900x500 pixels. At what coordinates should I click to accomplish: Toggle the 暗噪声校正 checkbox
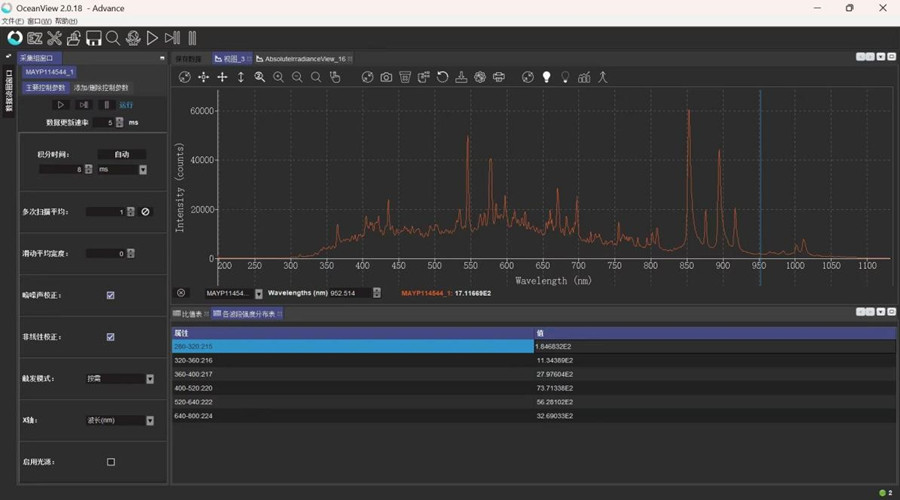[x=110, y=295]
